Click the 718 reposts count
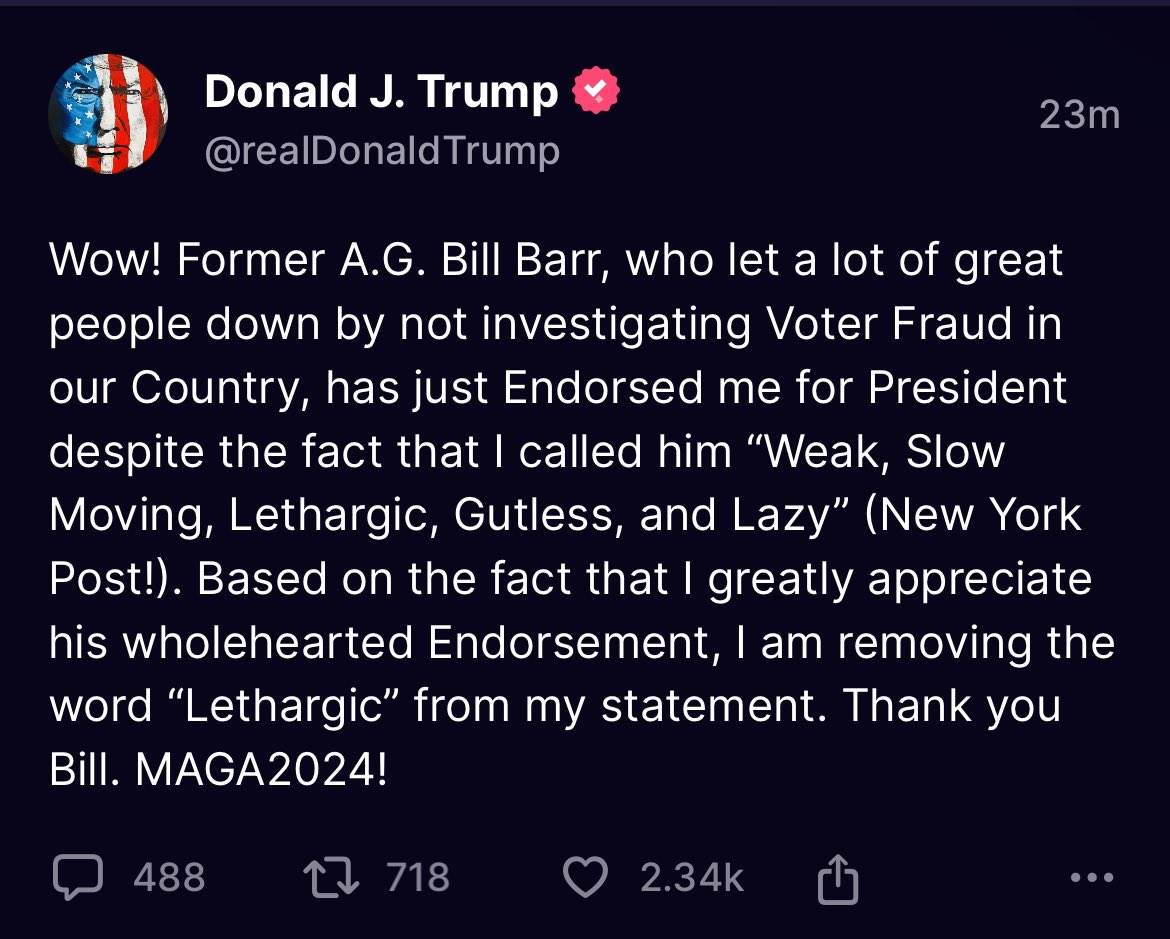Image resolution: width=1170 pixels, height=939 pixels. coord(417,878)
